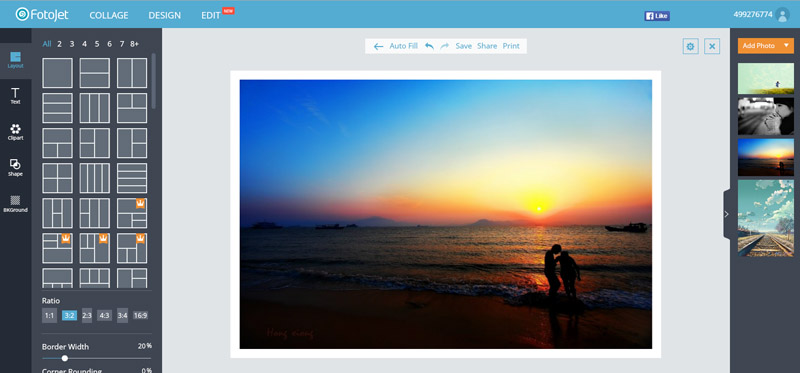Select the 16:9 ratio option
This screenshot has height=373, width=800.
click(140, 315)
